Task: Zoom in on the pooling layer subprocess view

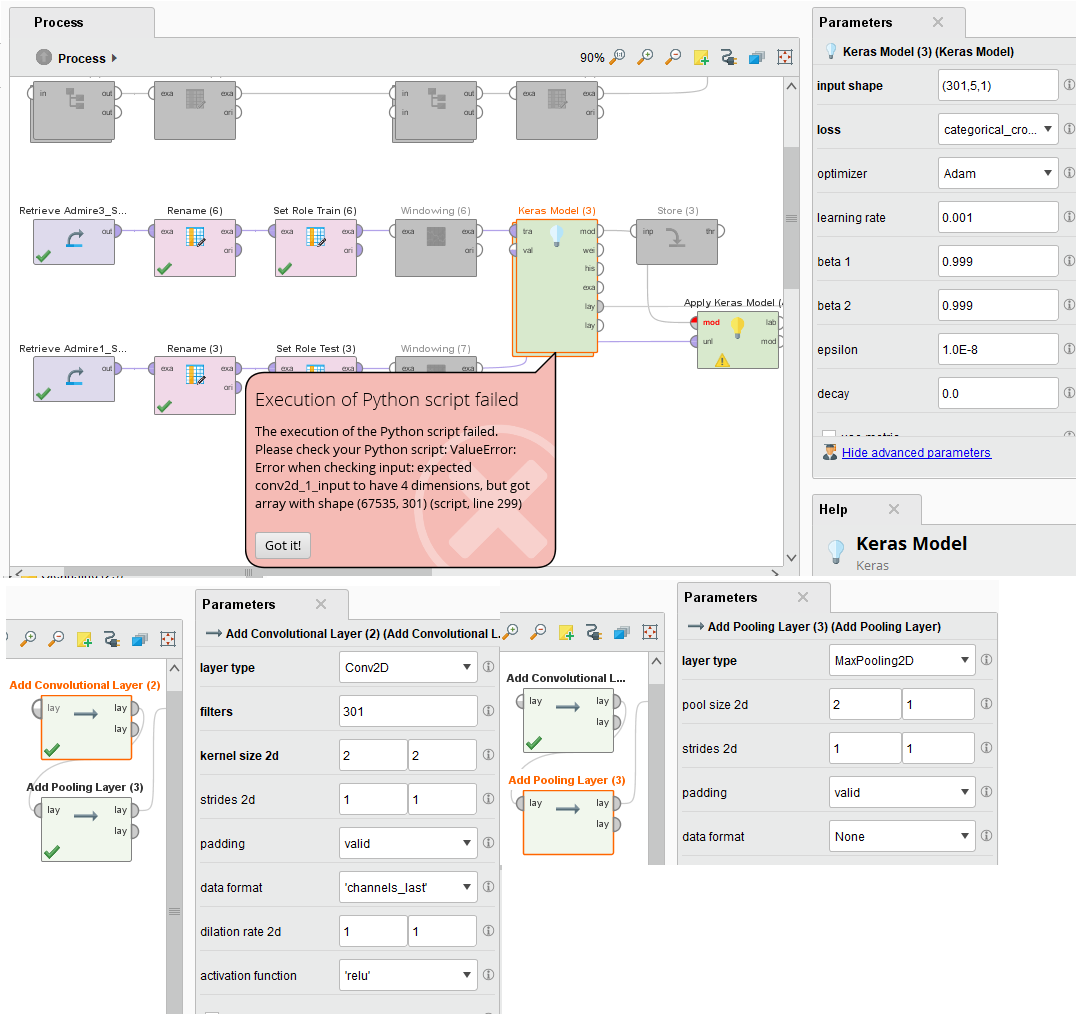Action: click(x=511, y=632)
